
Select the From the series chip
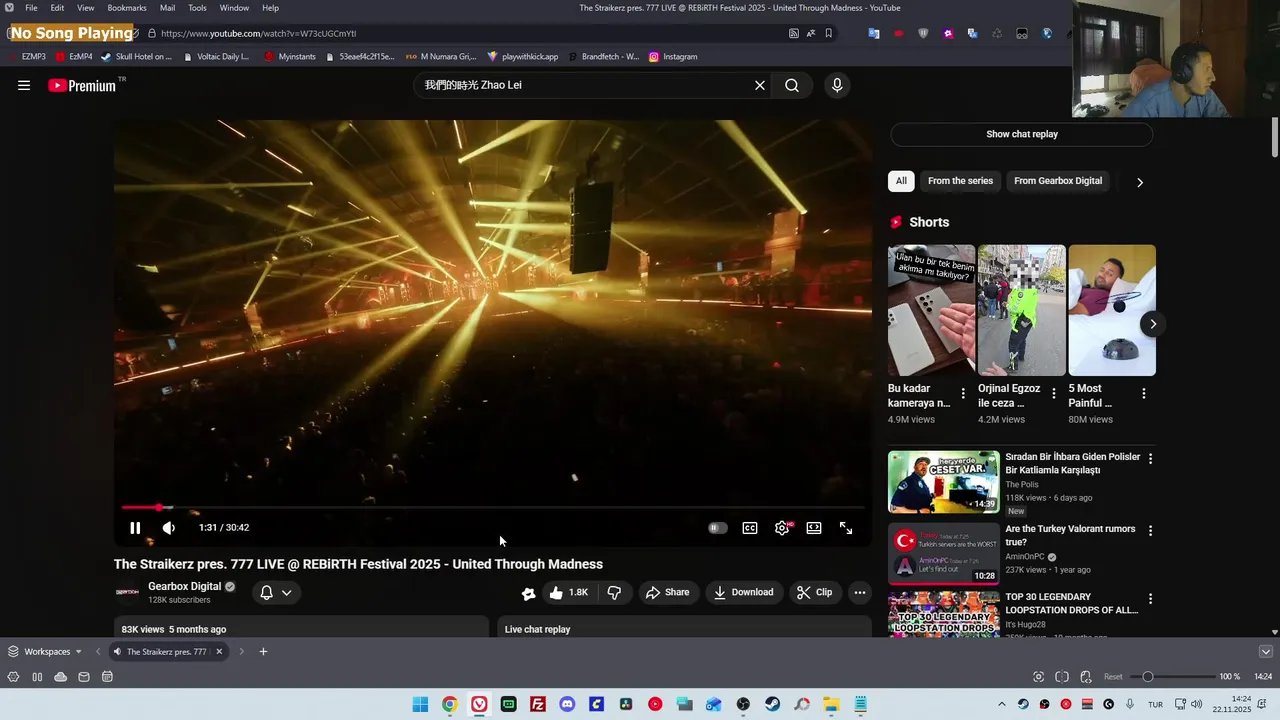[x=960, y=181]
